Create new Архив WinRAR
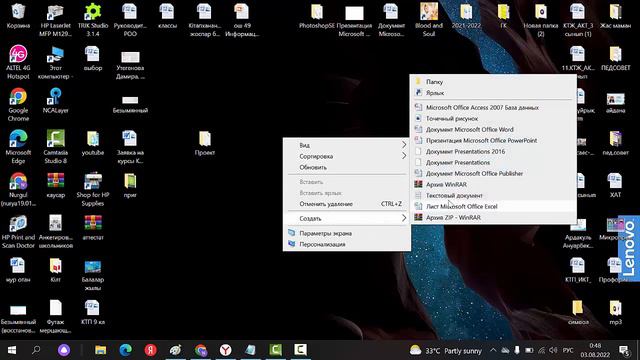The height and width of the screenshot is (360, 640). click(493, 184)
